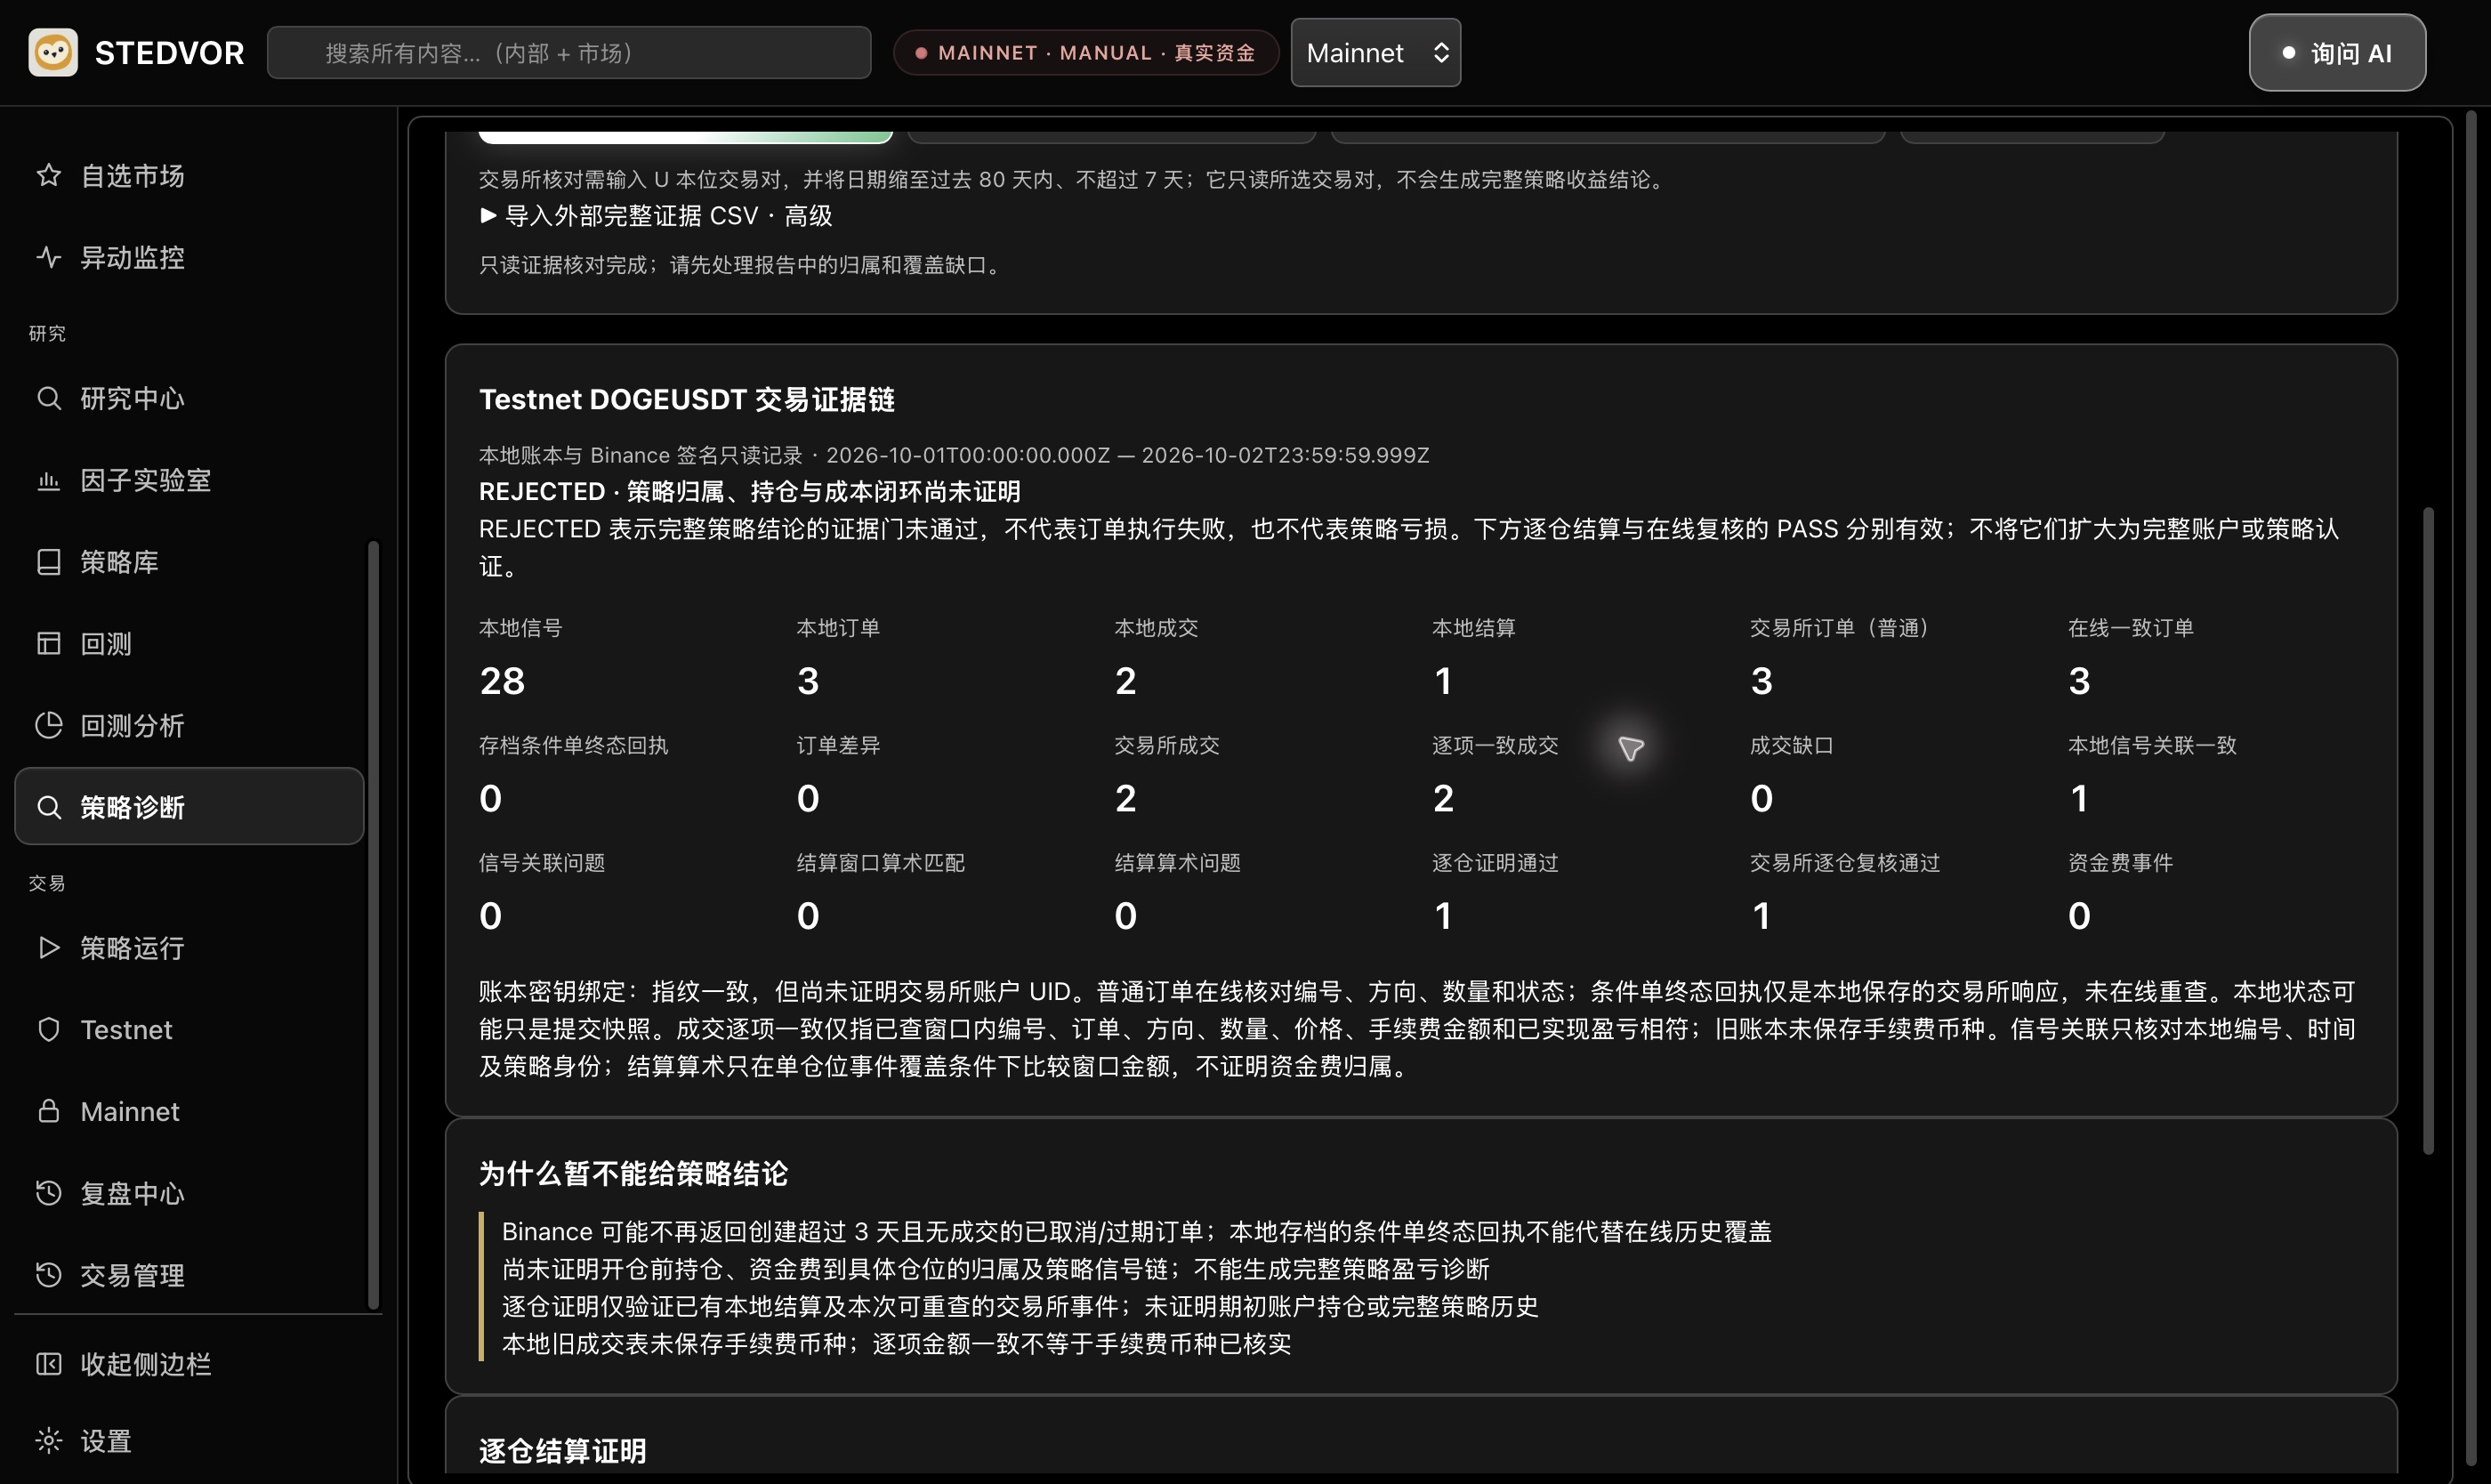Viewport: 2491px width, 1484px height.
Task: Click the 逐仓结算证明 heading
Action: tap(562, 1451)
